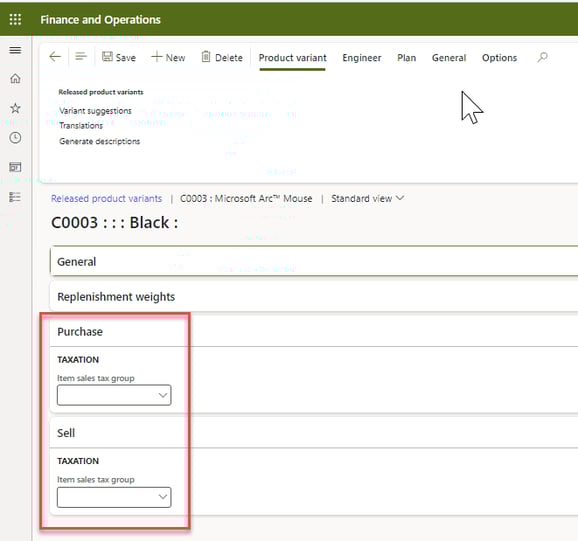578x541 pixels.
Task: Switch to the Engineer tab
Action: coord(362,58)
